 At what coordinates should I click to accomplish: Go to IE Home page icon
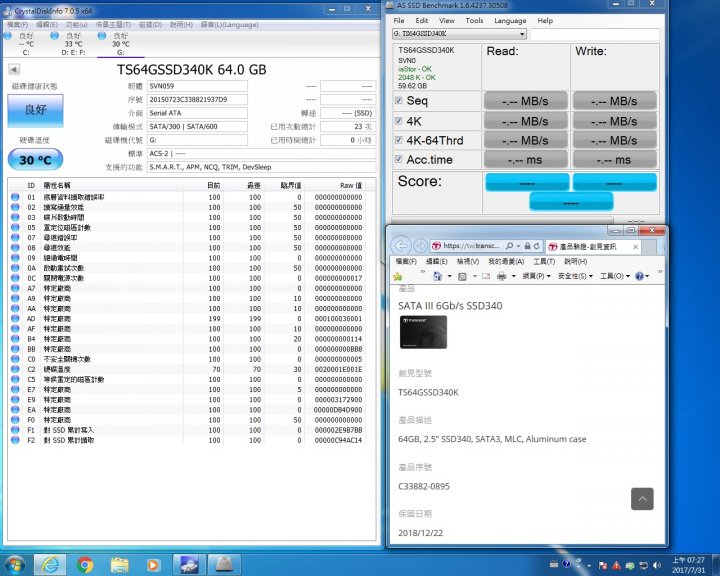pyautogui.click(x=438, y=276)
